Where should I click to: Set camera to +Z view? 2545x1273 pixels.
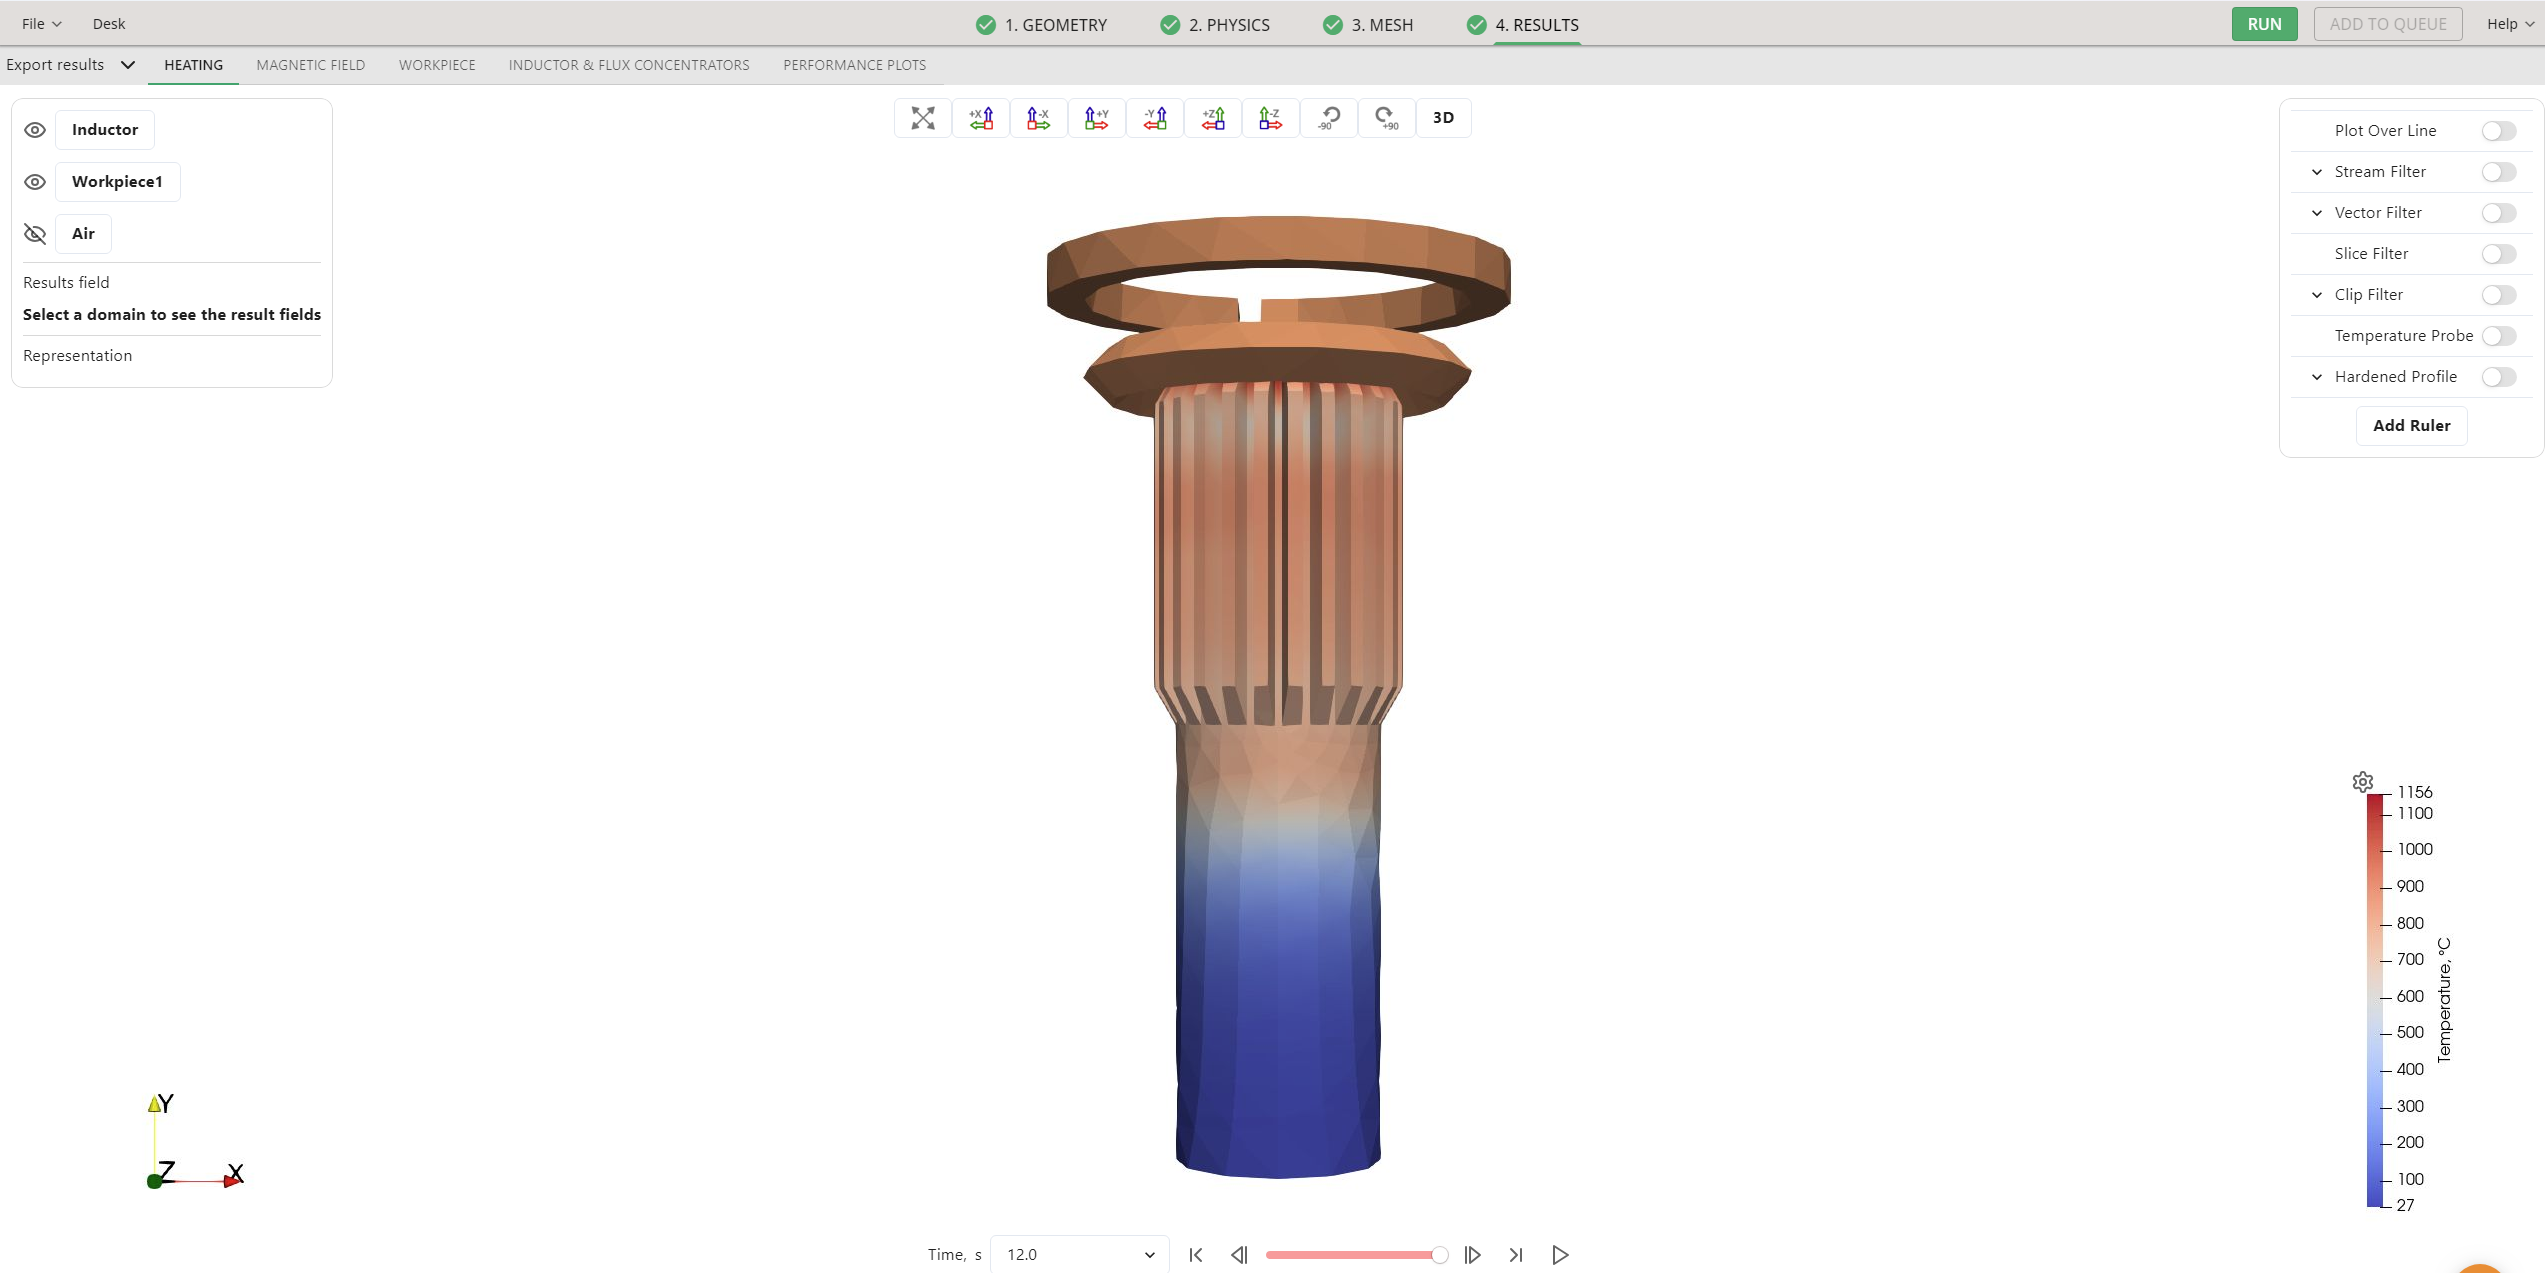point(1212,118)
